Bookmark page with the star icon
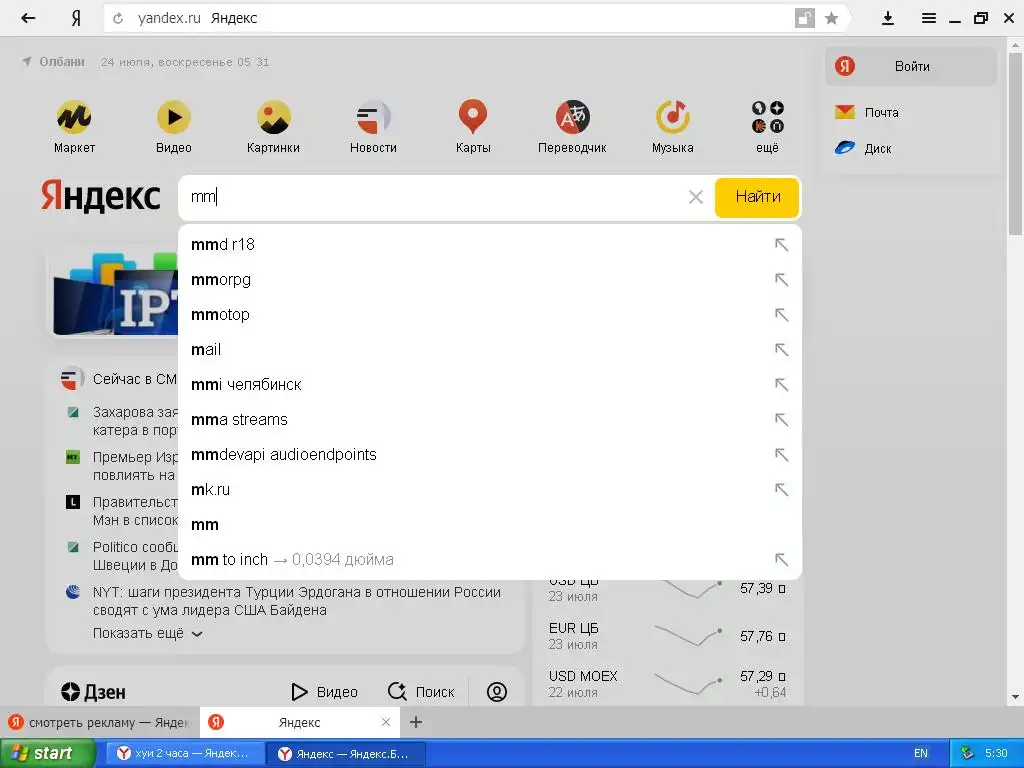 [831, 18]
